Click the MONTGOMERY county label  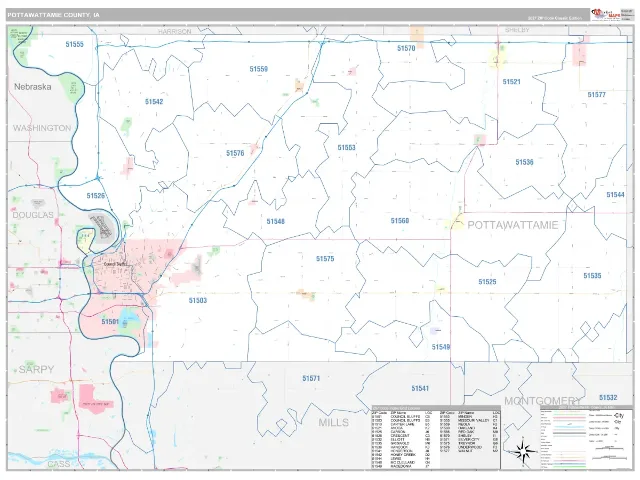point(543,401)
